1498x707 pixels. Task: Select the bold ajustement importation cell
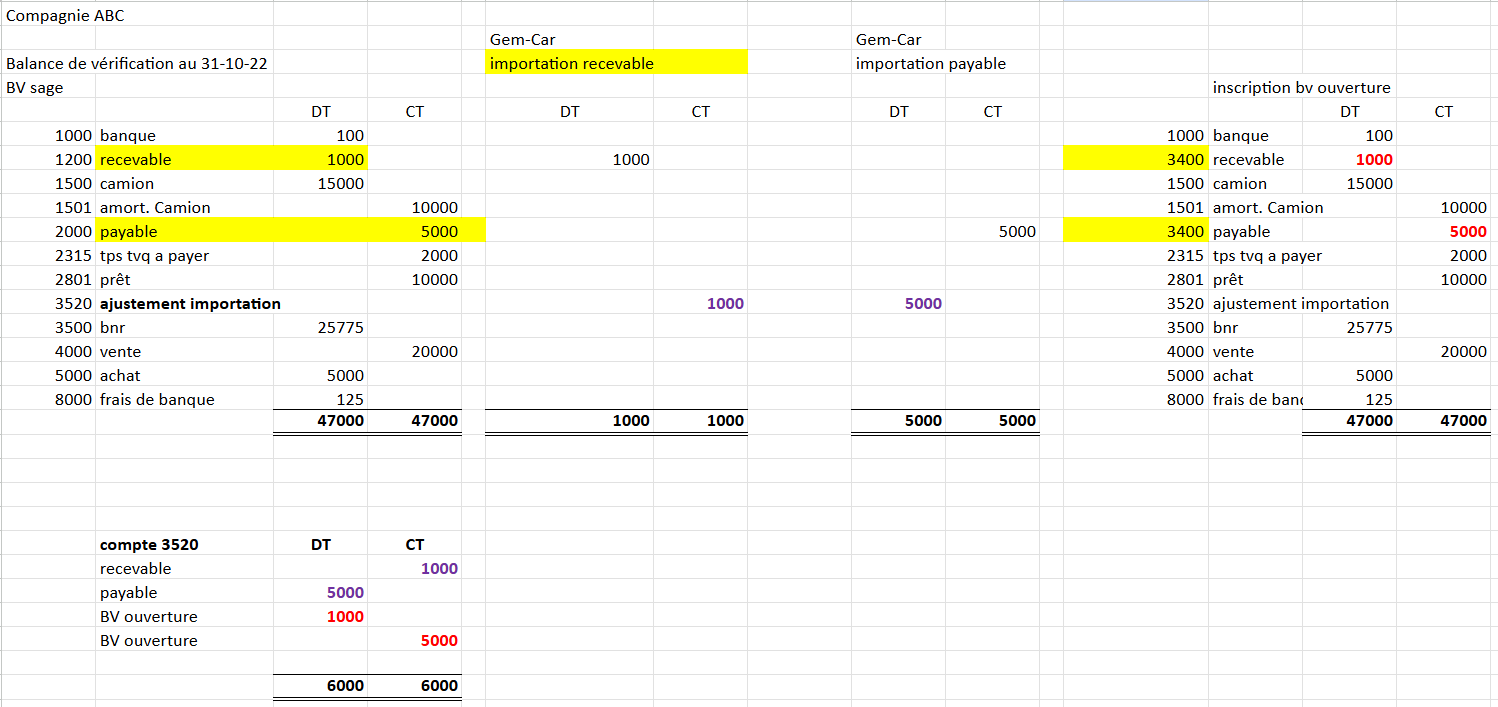coord(190,304)
